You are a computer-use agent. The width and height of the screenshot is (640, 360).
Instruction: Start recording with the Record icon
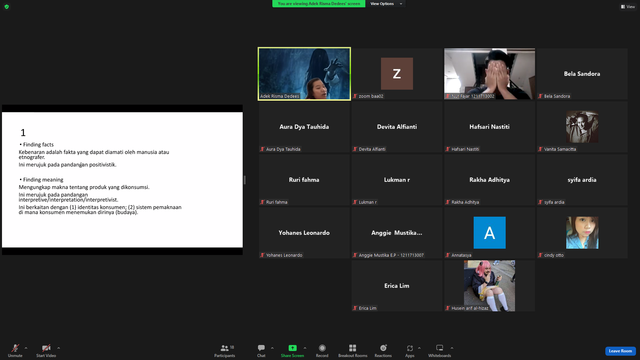[322, 348]
